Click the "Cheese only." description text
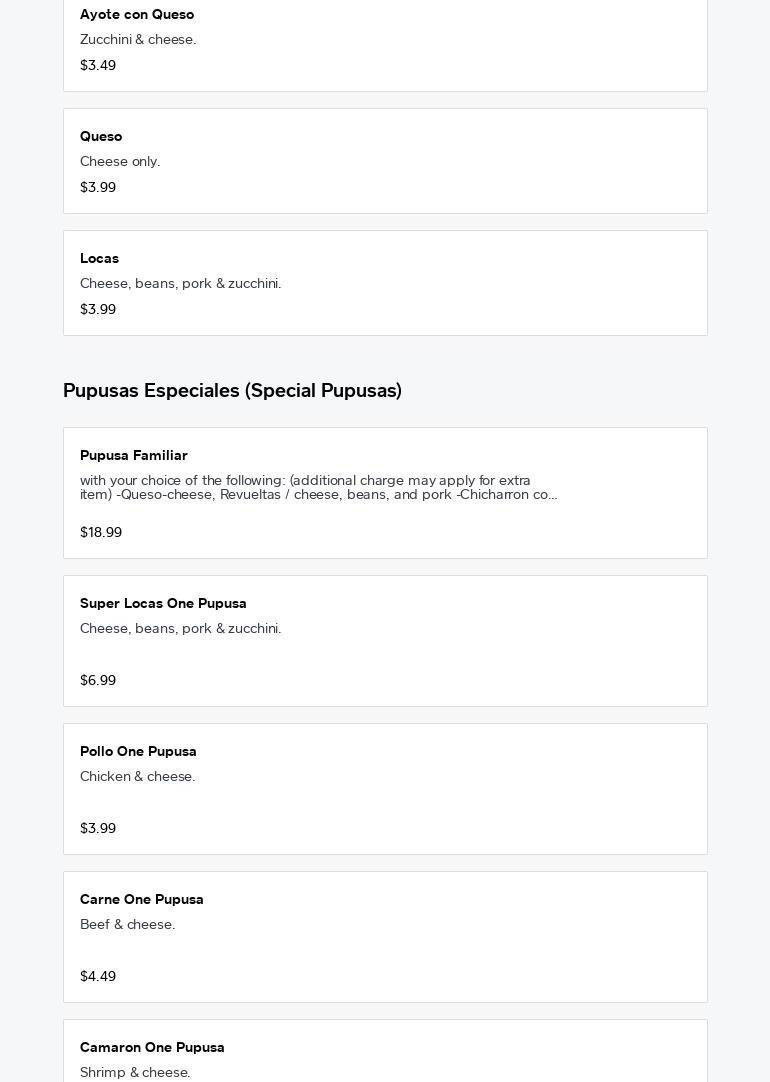The image size is (770, 1082). click(x=120, y=162)
